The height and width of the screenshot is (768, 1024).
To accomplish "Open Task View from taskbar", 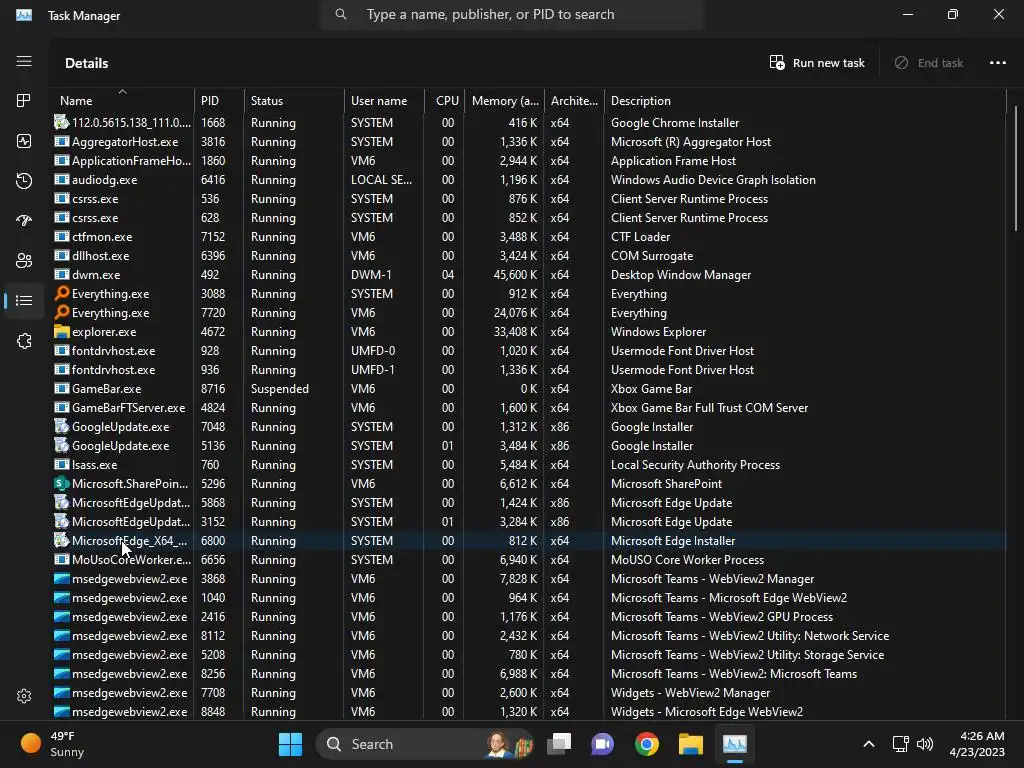I will (x=559, y=744).
